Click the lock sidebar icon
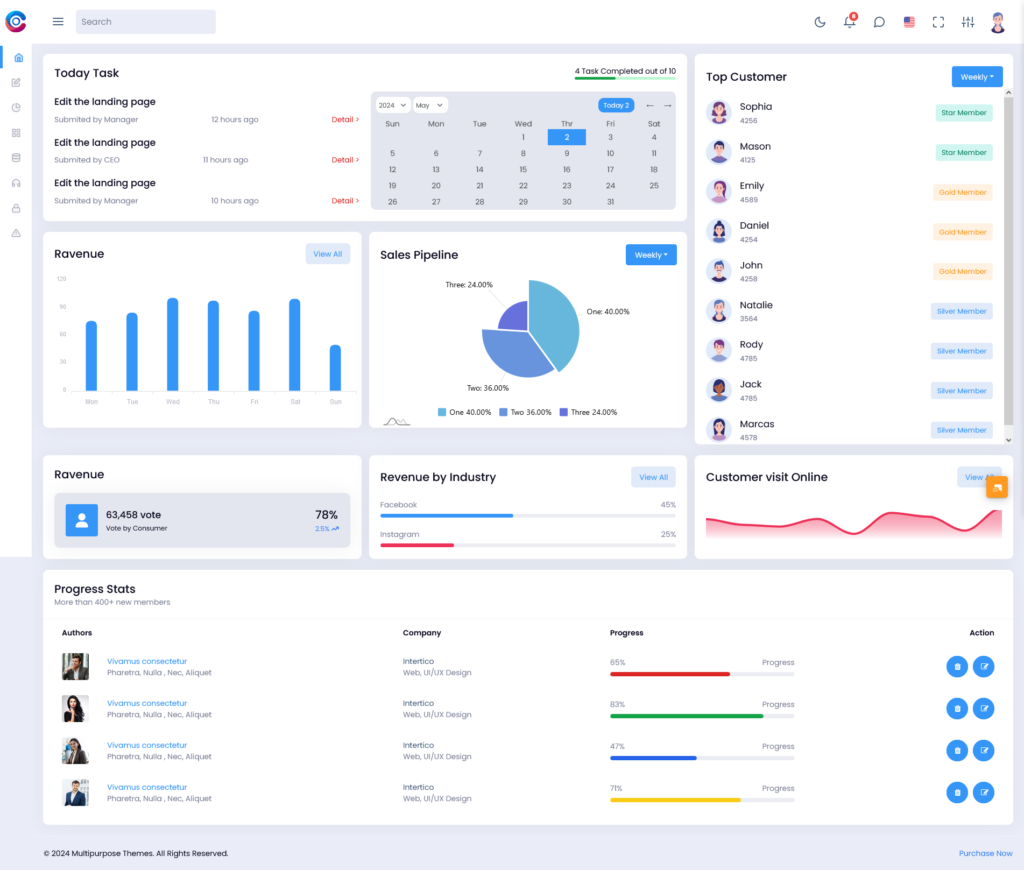 (18, 207)
